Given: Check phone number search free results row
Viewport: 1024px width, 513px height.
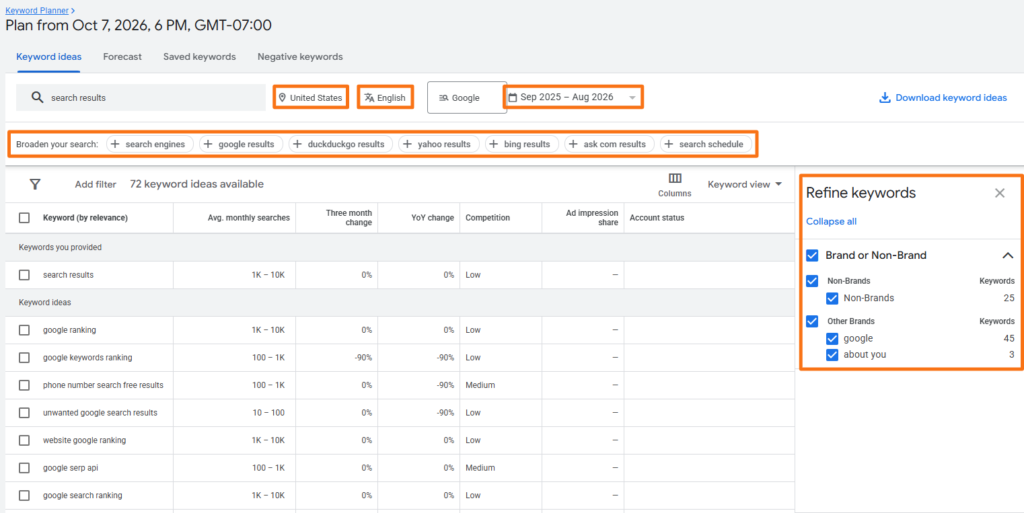Looking at the screenshot, I should click(x=24, y=385).
